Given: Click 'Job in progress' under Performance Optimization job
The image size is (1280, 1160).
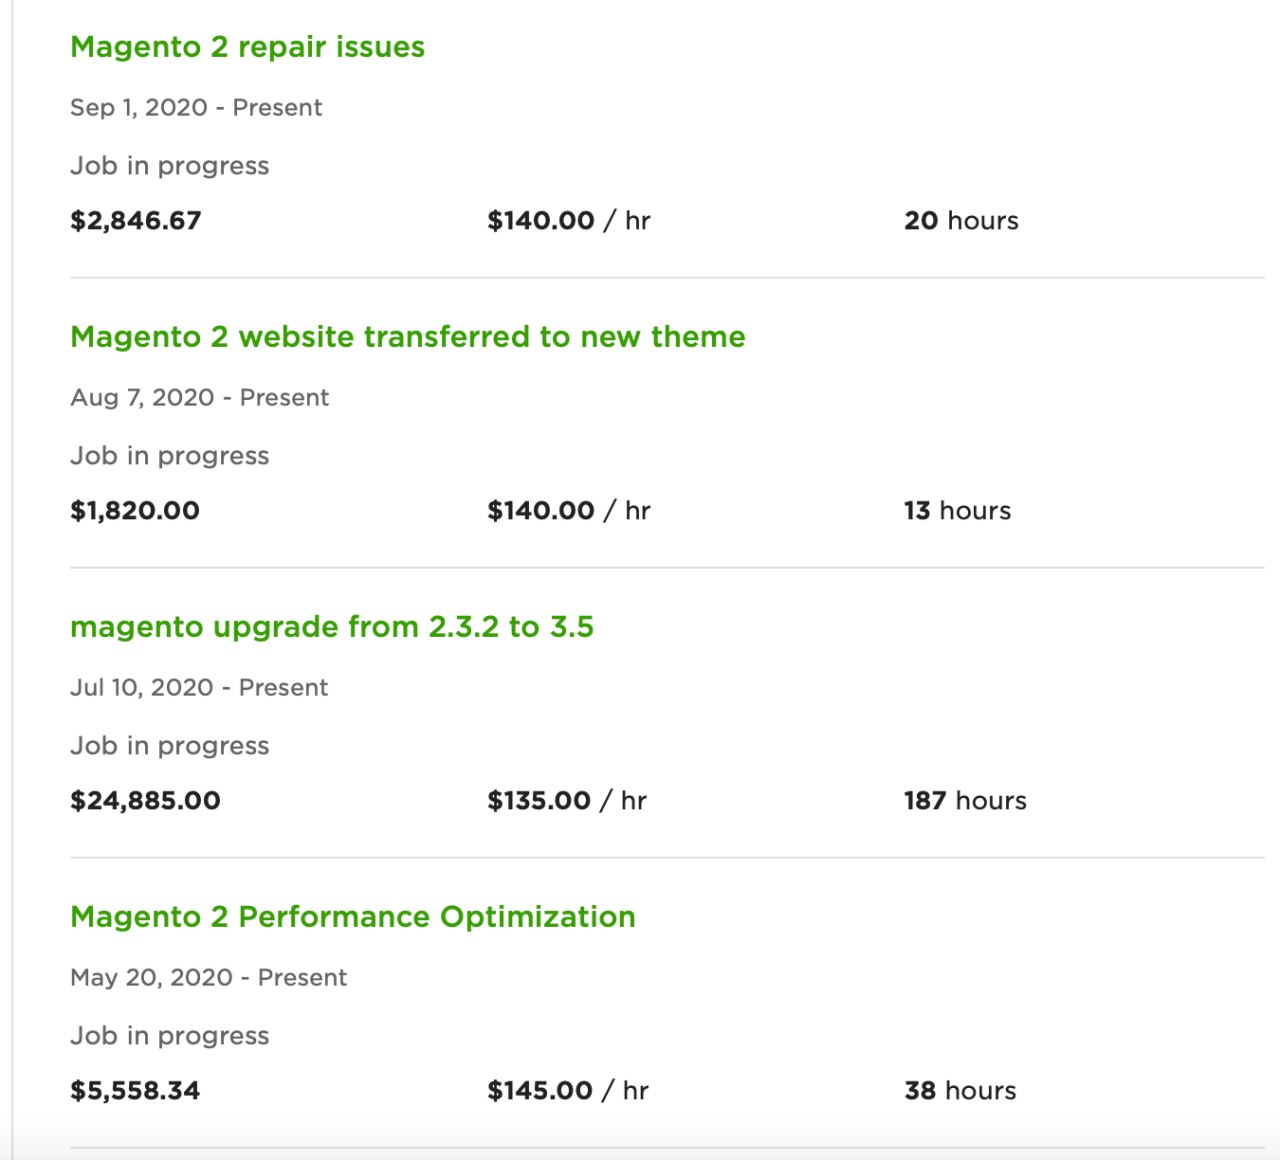Looking at the screenshot, I should click(x=170, y=1036).
